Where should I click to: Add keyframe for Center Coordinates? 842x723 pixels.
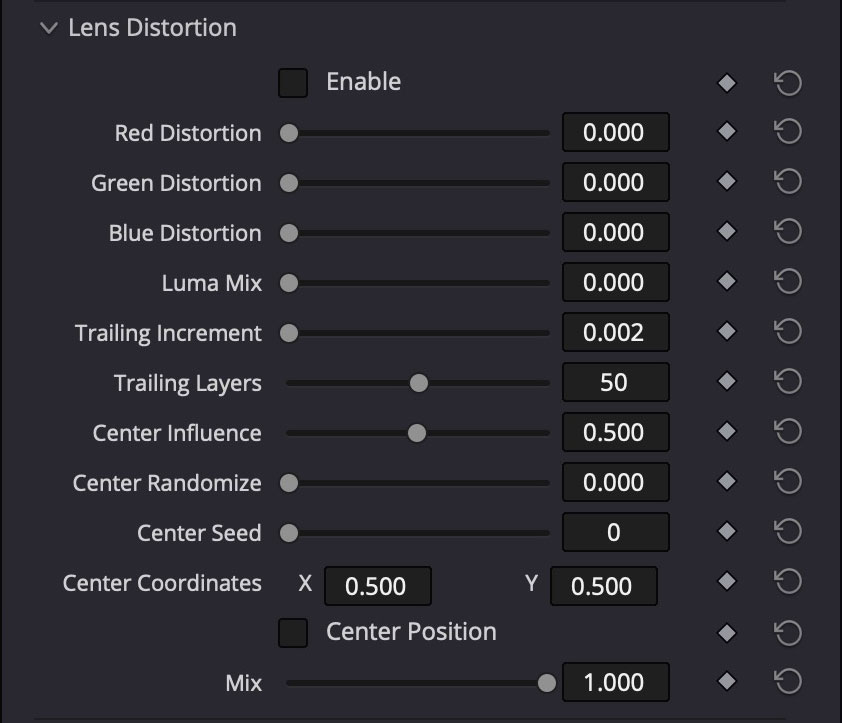click(x=726, y=582)
